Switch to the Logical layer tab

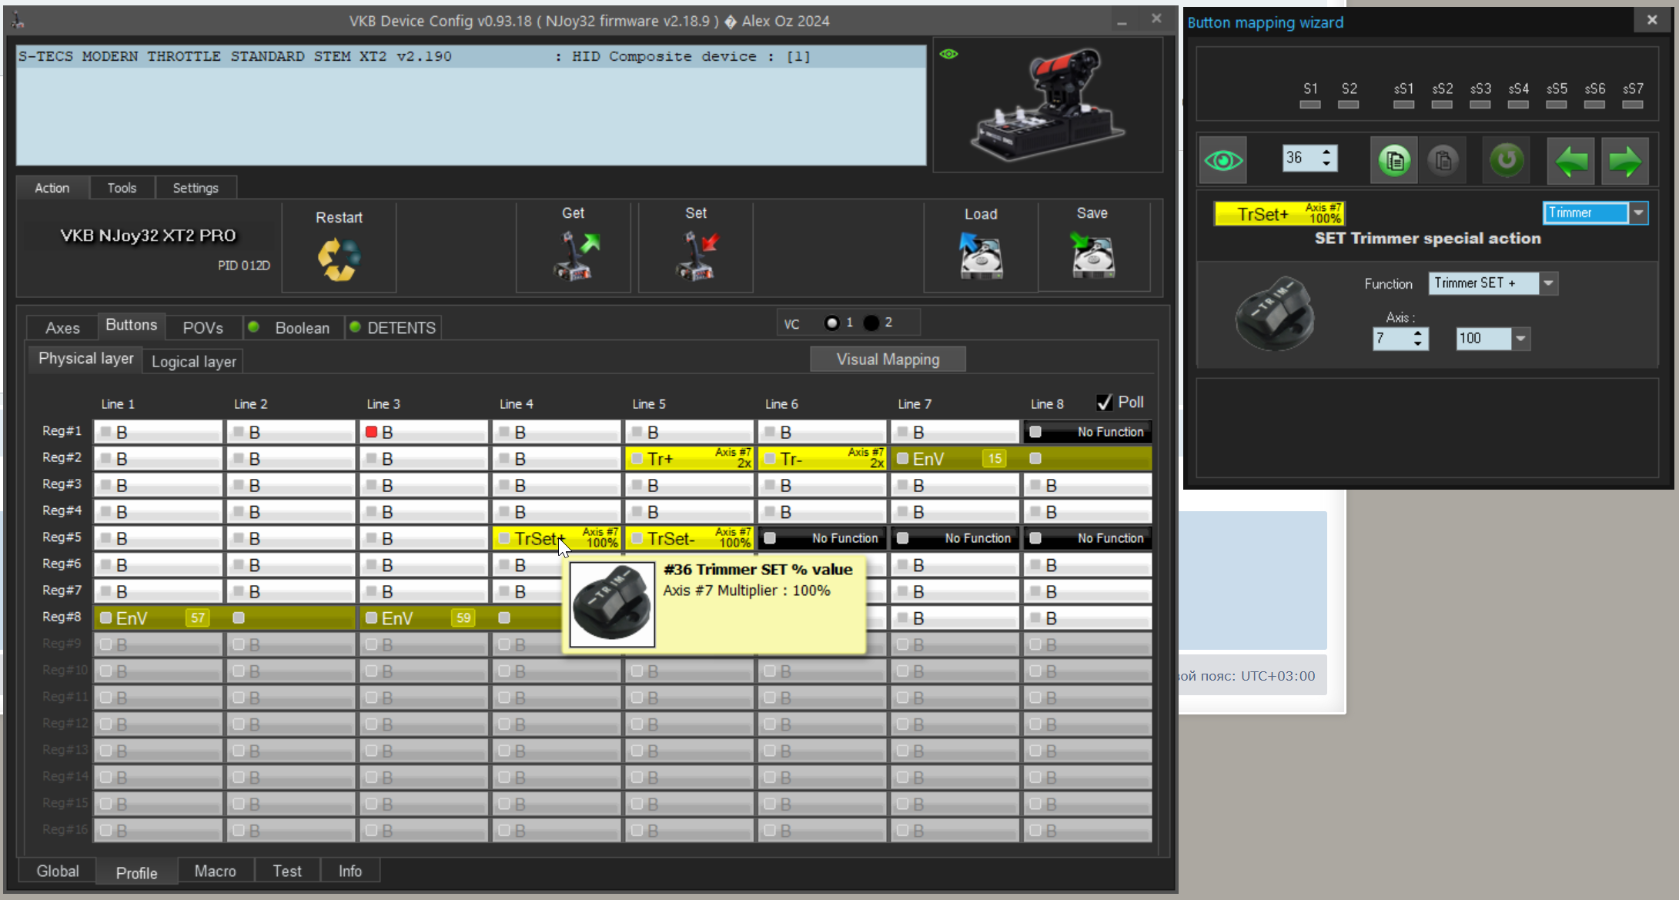(194, 362)
